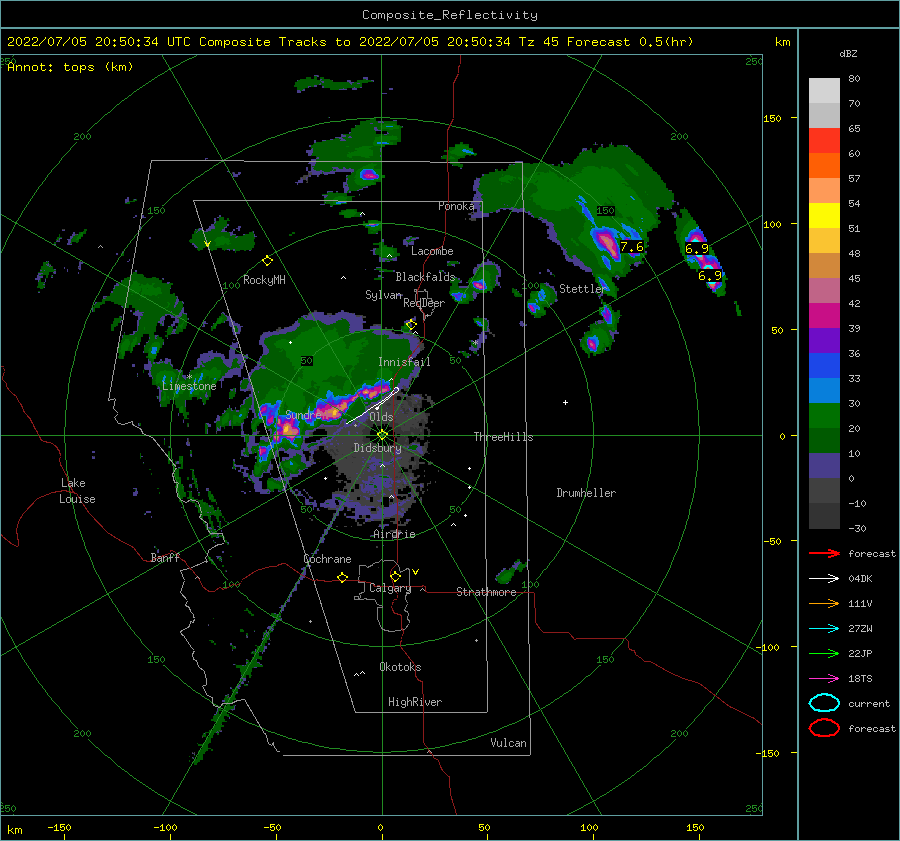900x841 pixels.
Task: Click the Drumheller town label
Action: (x=586, y=493)
